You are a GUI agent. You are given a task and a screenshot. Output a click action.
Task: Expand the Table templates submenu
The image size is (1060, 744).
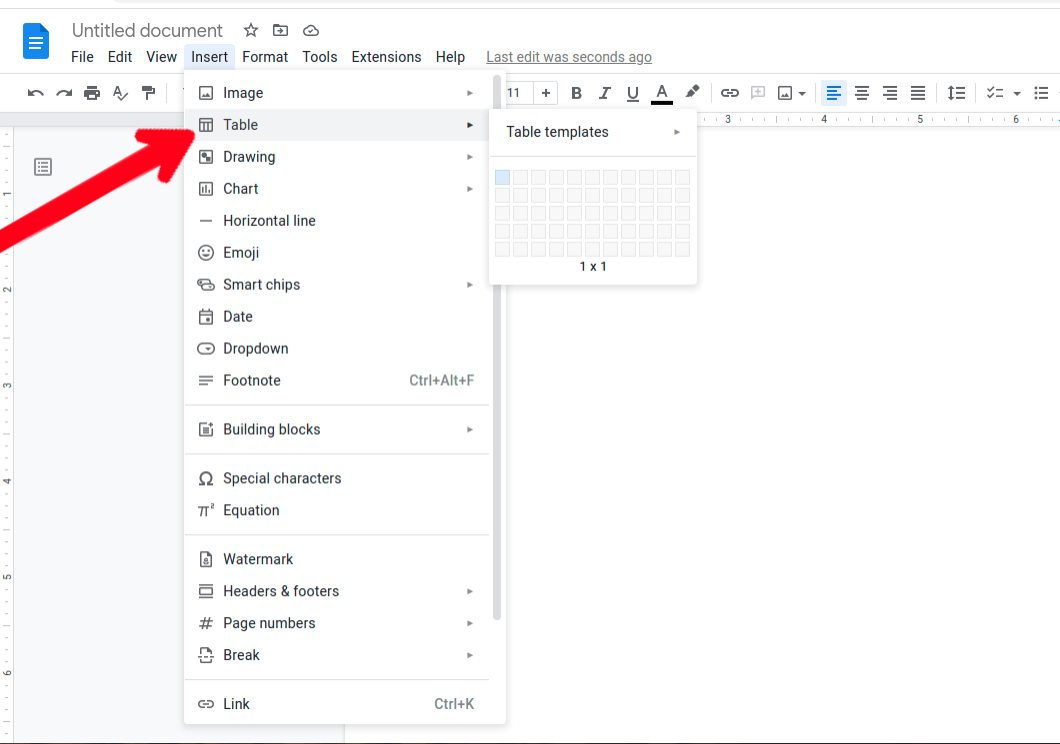(x=592, y=131)
